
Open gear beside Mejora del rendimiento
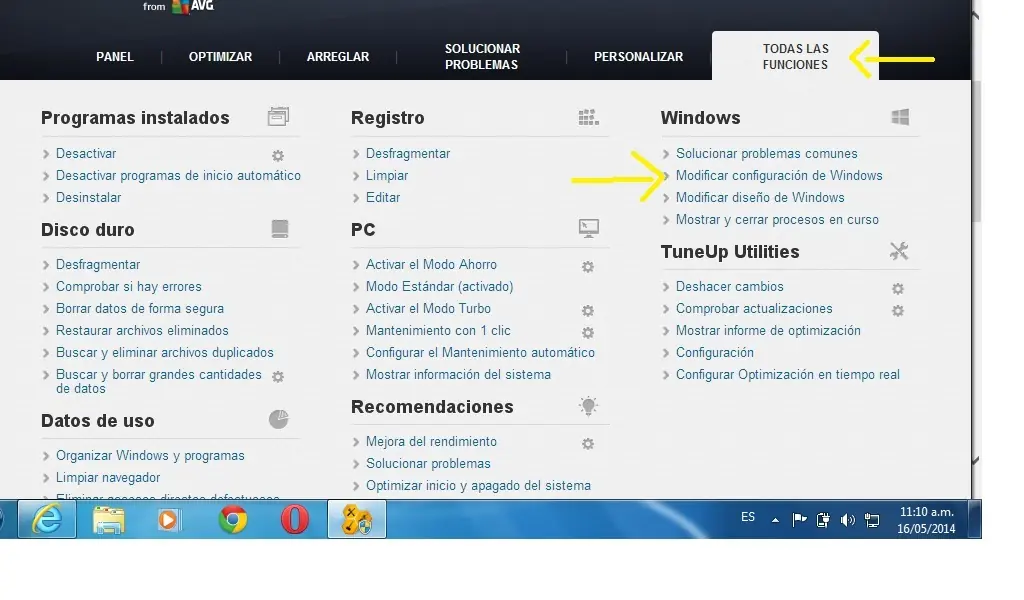pos(588,443)
